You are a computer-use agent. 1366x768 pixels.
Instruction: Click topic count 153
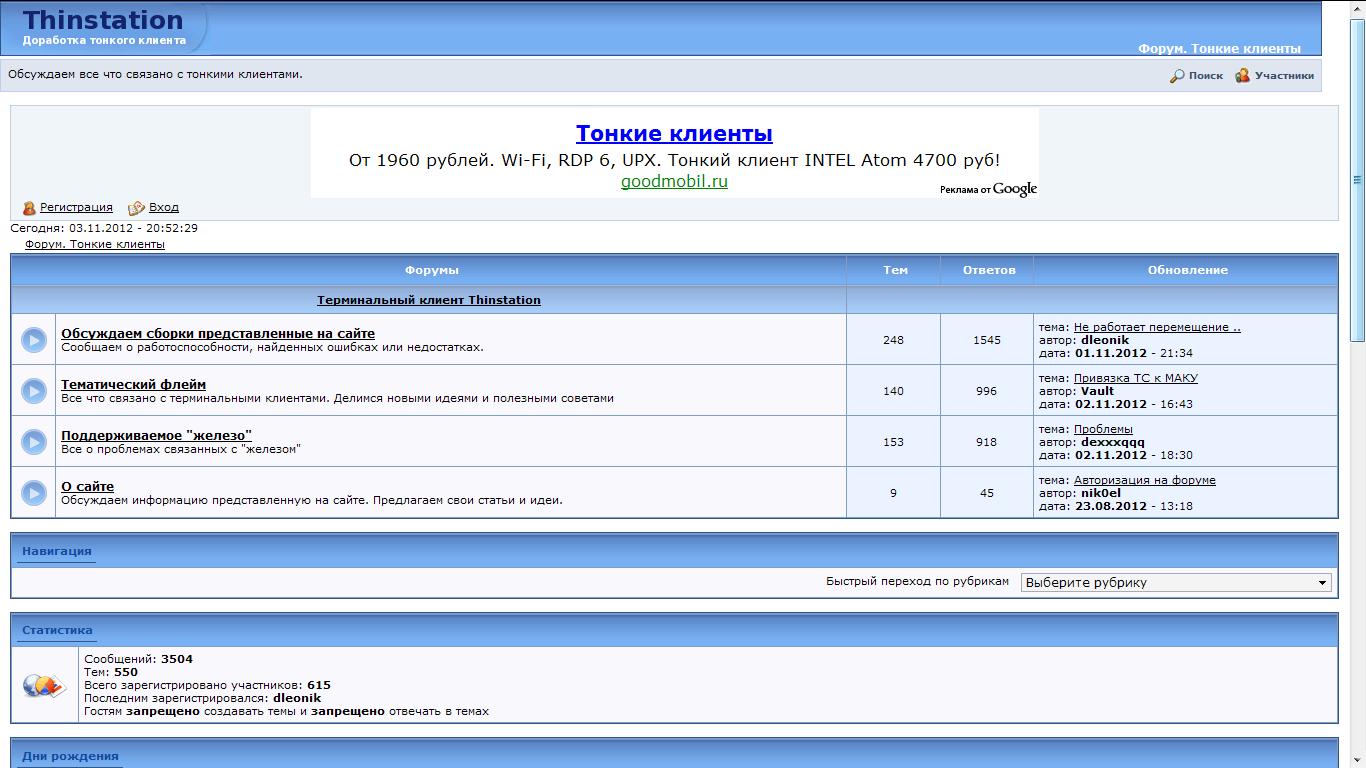[893, 442]
